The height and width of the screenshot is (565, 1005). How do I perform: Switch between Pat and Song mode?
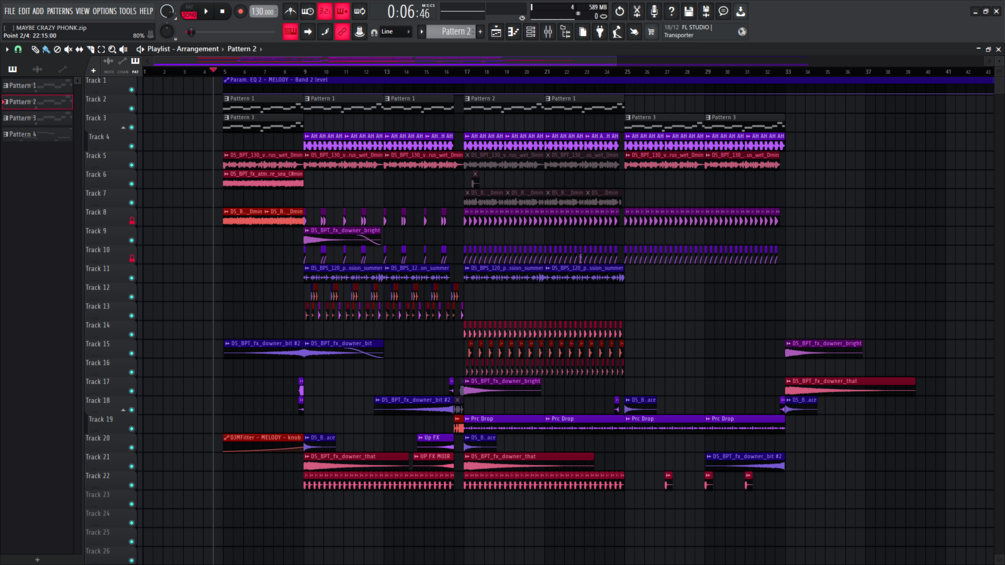(189, 12)
